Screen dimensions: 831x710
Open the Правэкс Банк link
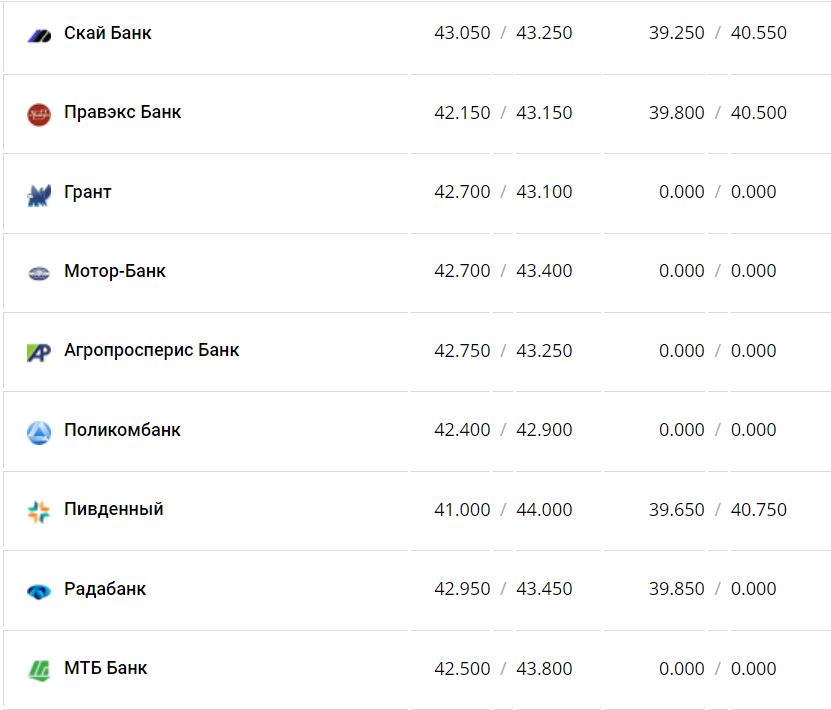point(123,112)
